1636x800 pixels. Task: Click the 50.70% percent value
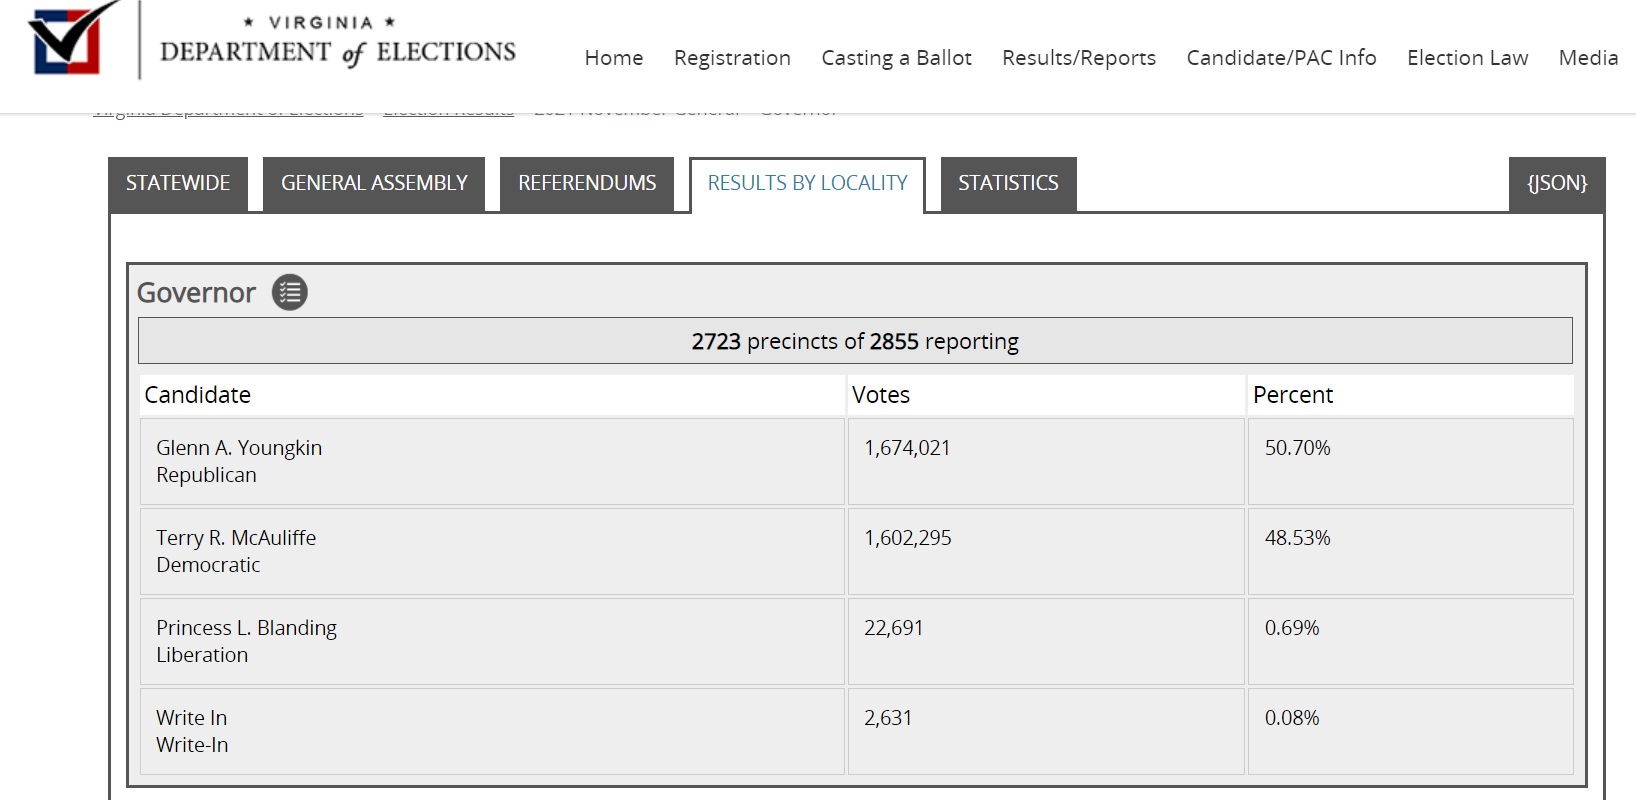pos(1298,448)
